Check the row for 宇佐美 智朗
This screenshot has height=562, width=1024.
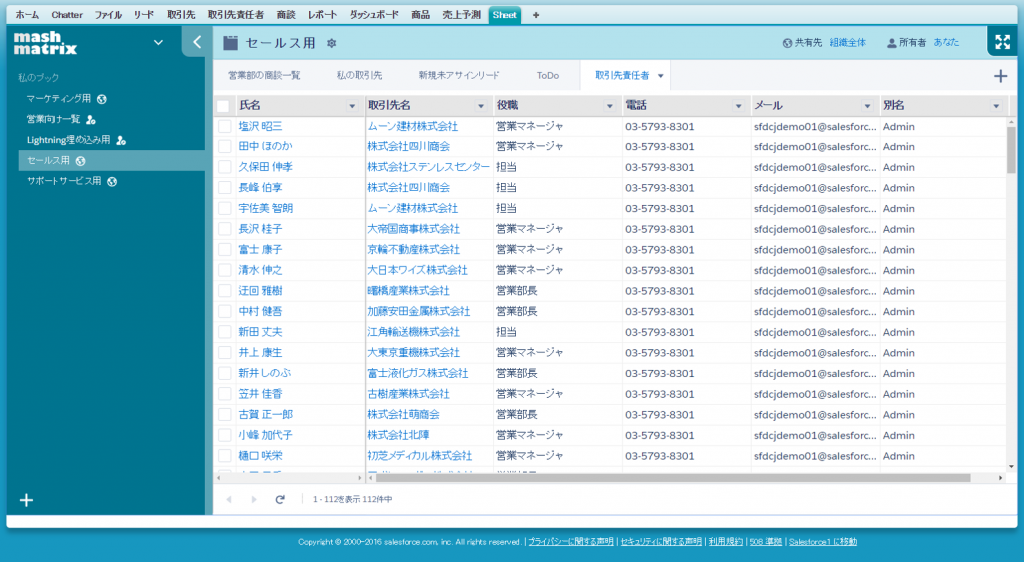click(225, 209)
